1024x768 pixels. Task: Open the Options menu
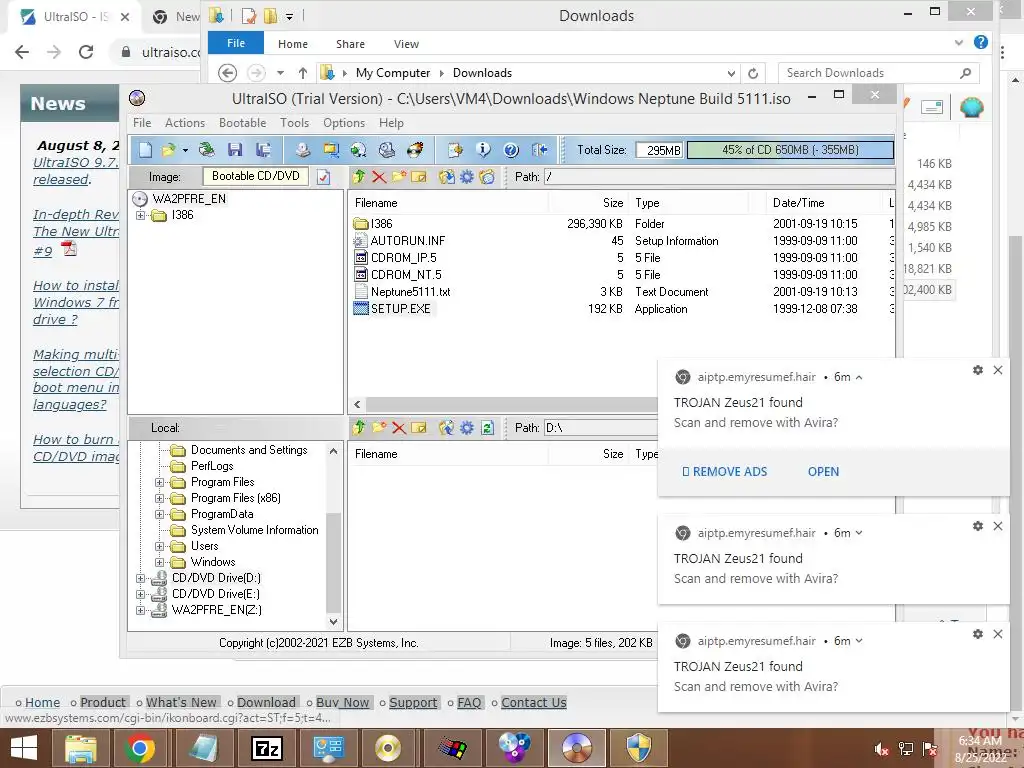(x=344, y=123)
